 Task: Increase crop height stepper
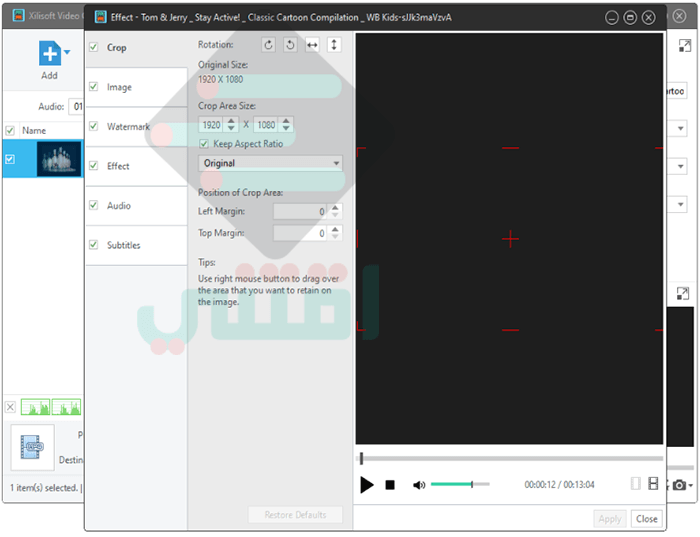(x=286, y=121)
